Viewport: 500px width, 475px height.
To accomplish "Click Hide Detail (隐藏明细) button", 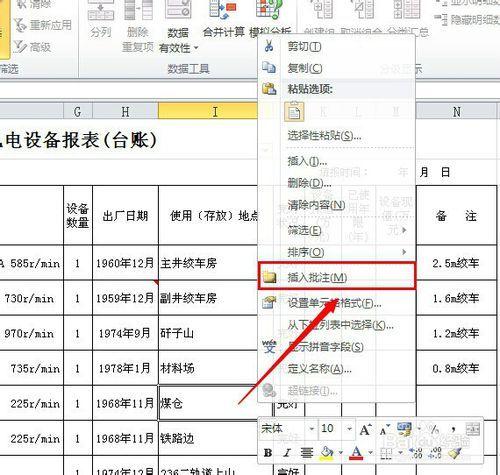I will pos(468,20).
